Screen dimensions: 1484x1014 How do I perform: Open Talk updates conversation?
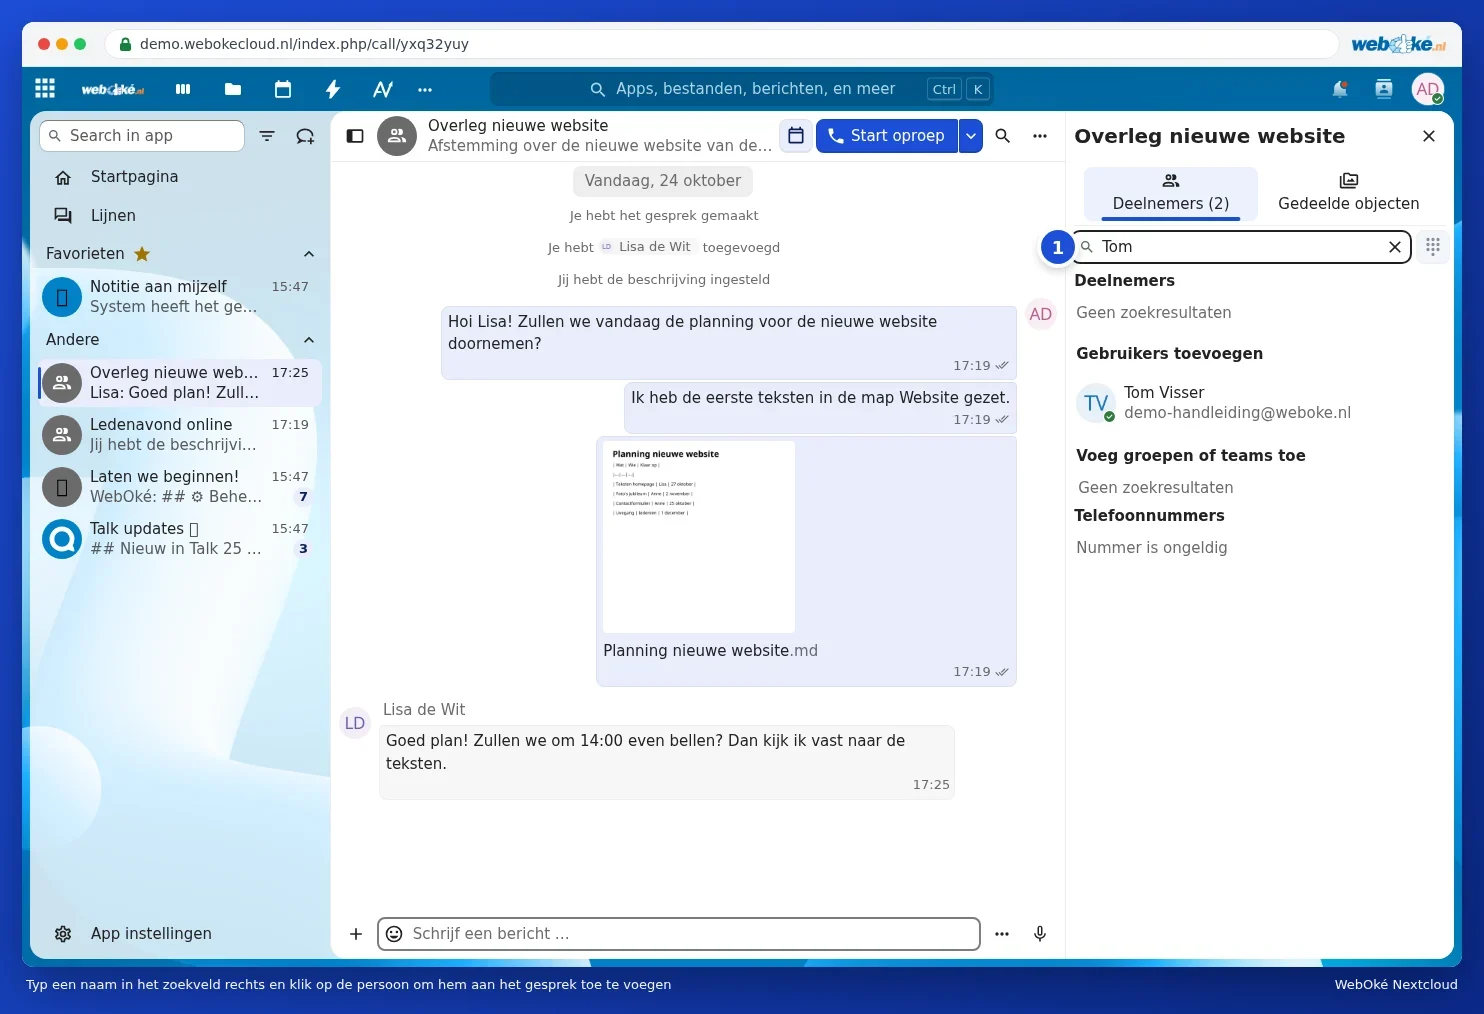180,539
